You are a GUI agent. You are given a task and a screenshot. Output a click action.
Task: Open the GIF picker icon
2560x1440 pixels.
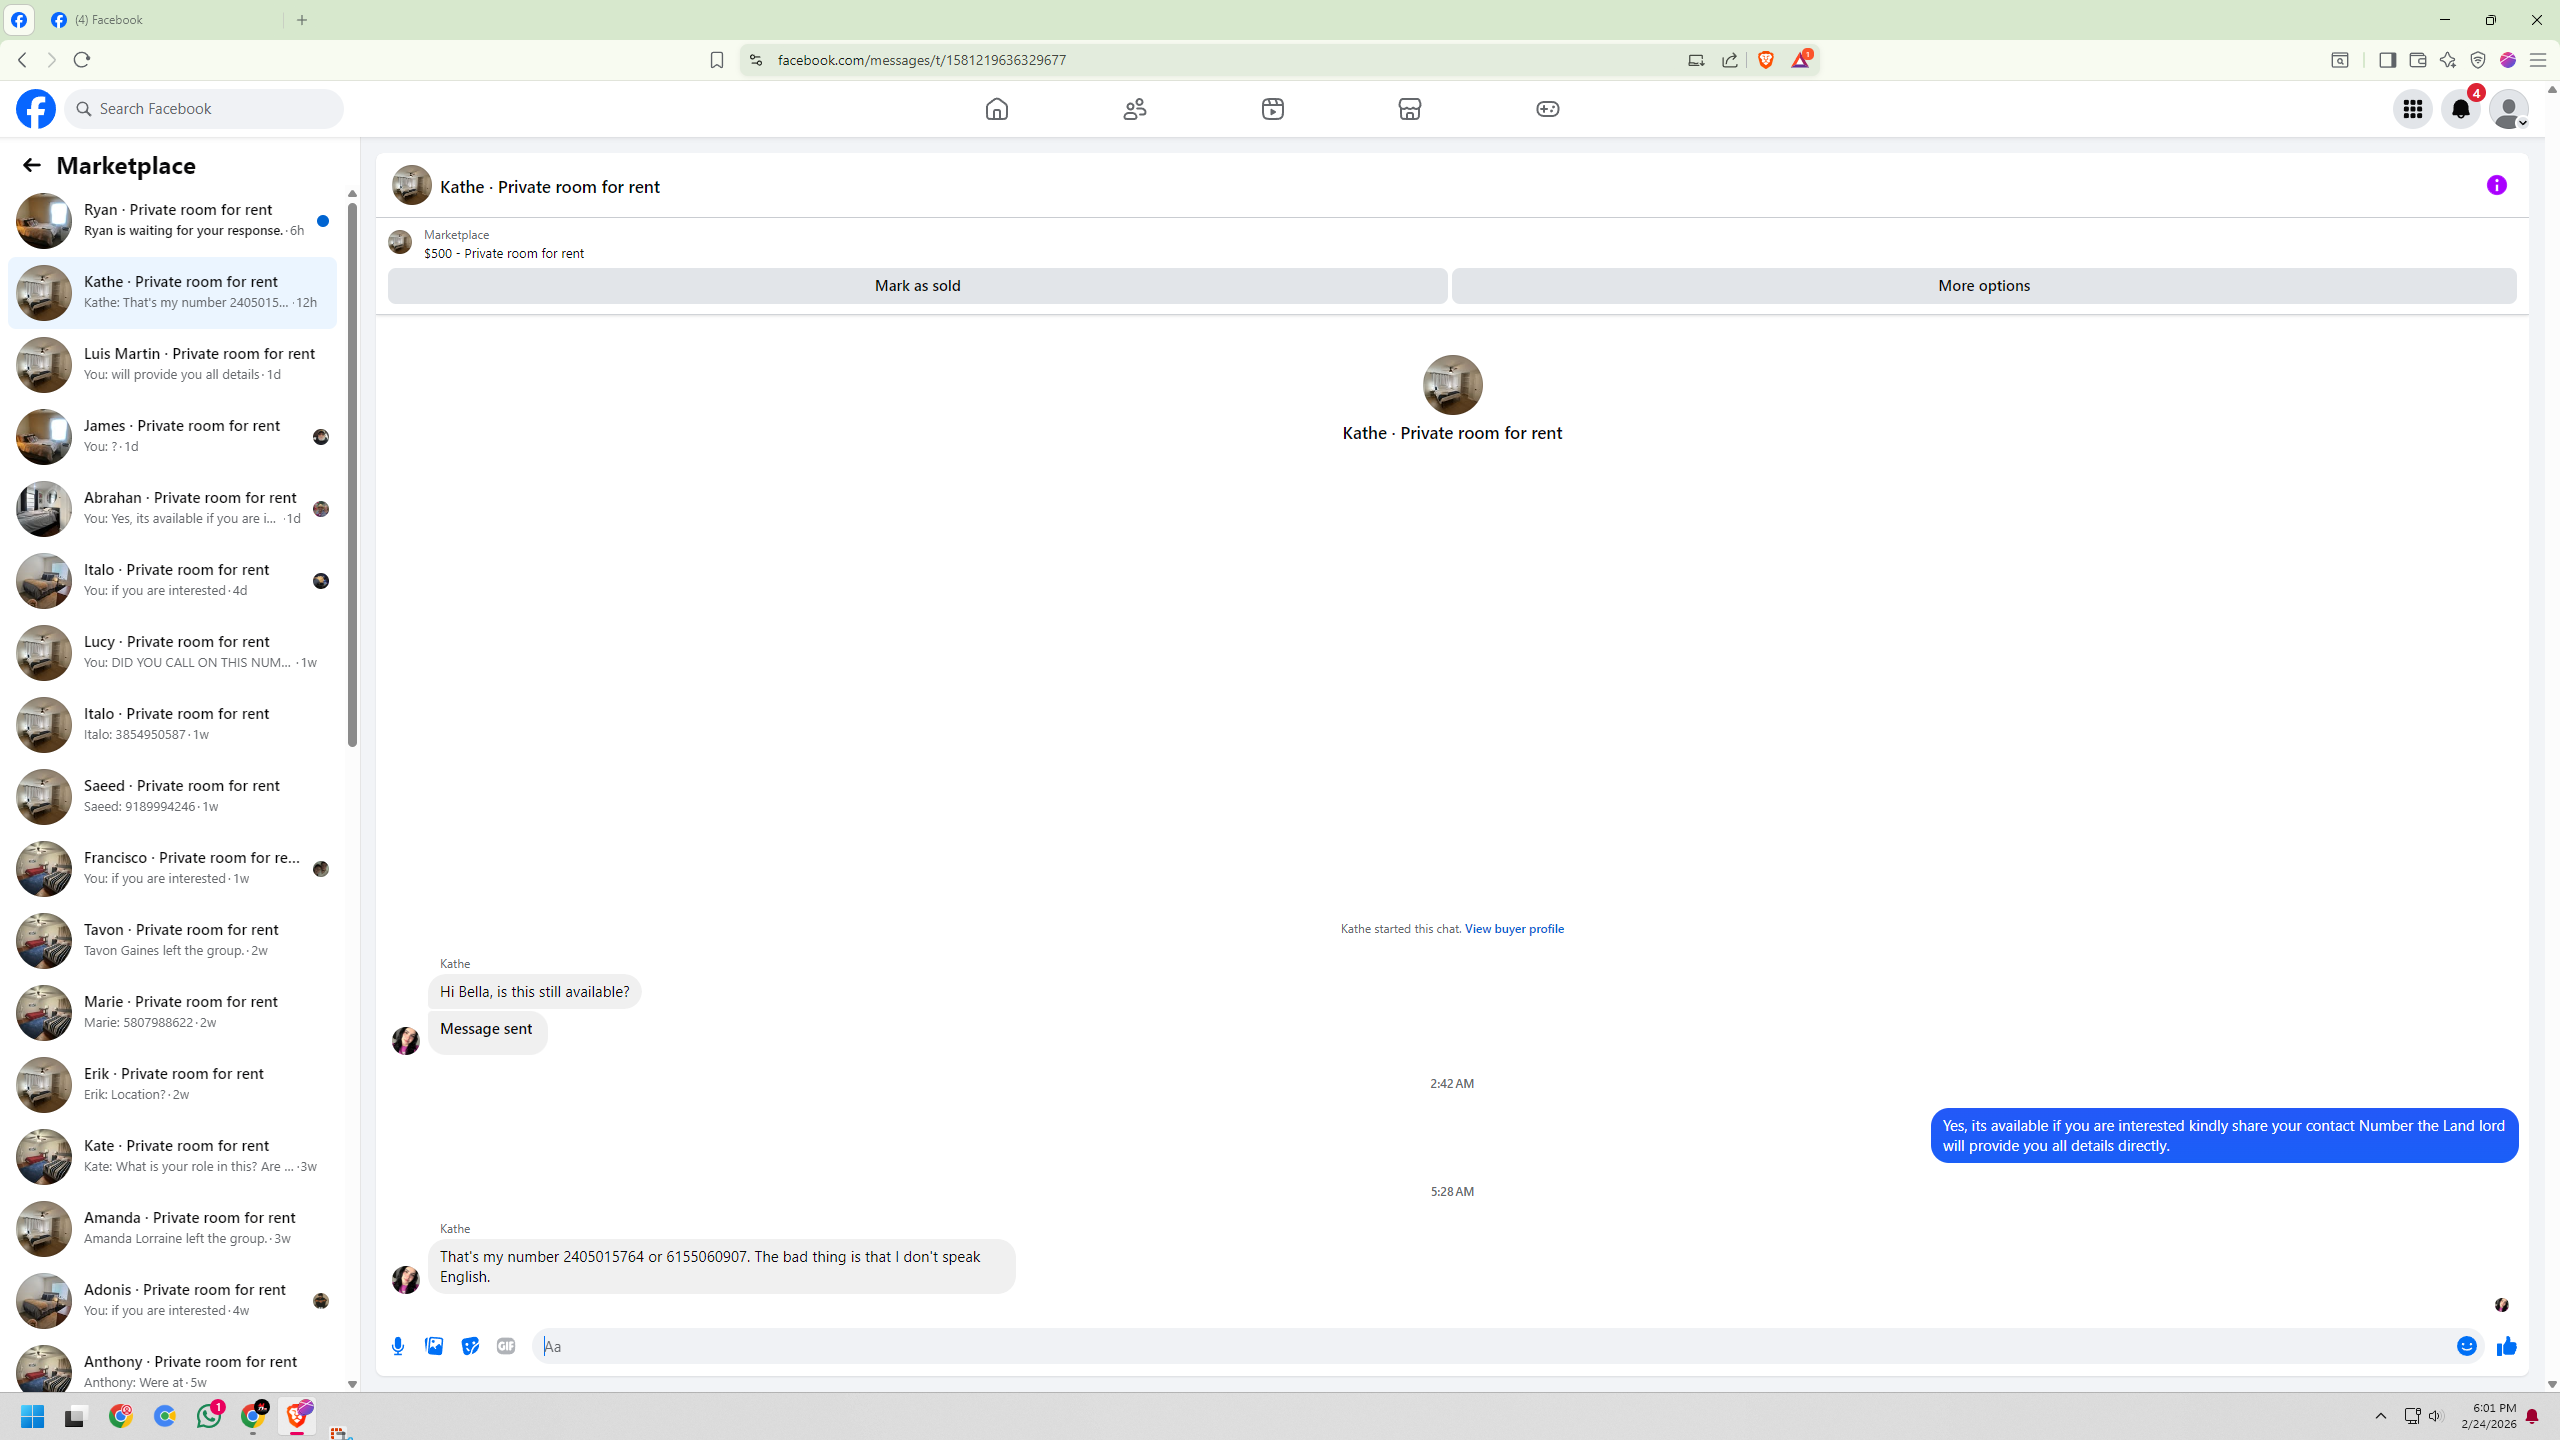[x=506, y=1346]
